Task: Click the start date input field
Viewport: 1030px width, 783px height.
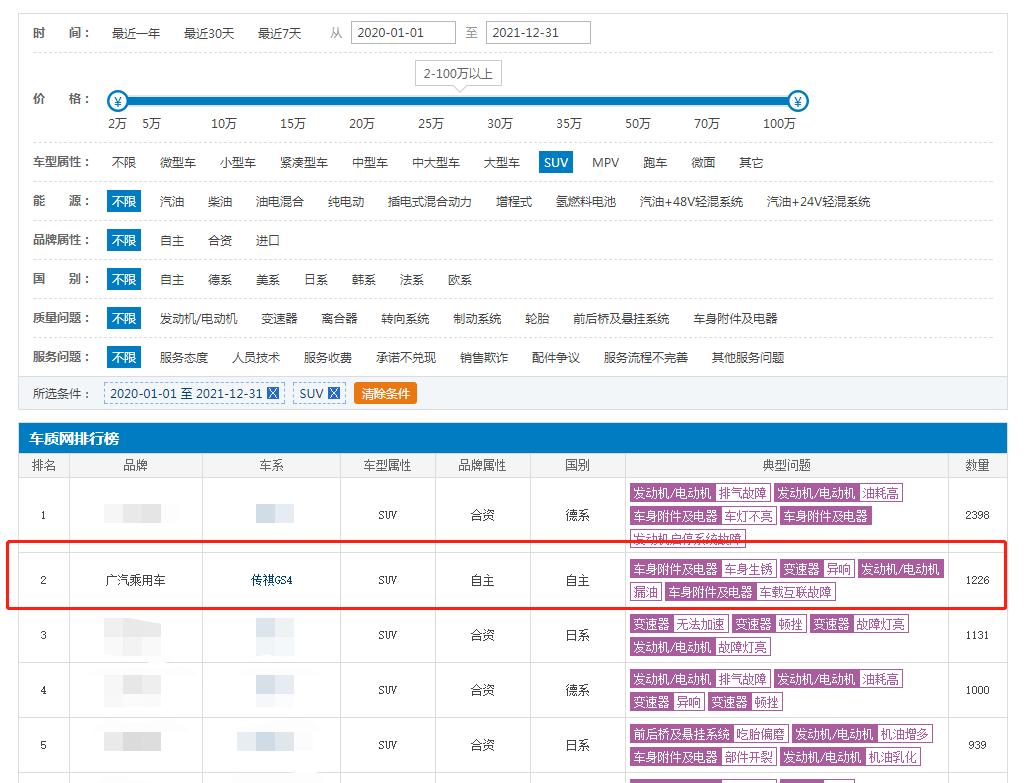Action: click(403, 32)
